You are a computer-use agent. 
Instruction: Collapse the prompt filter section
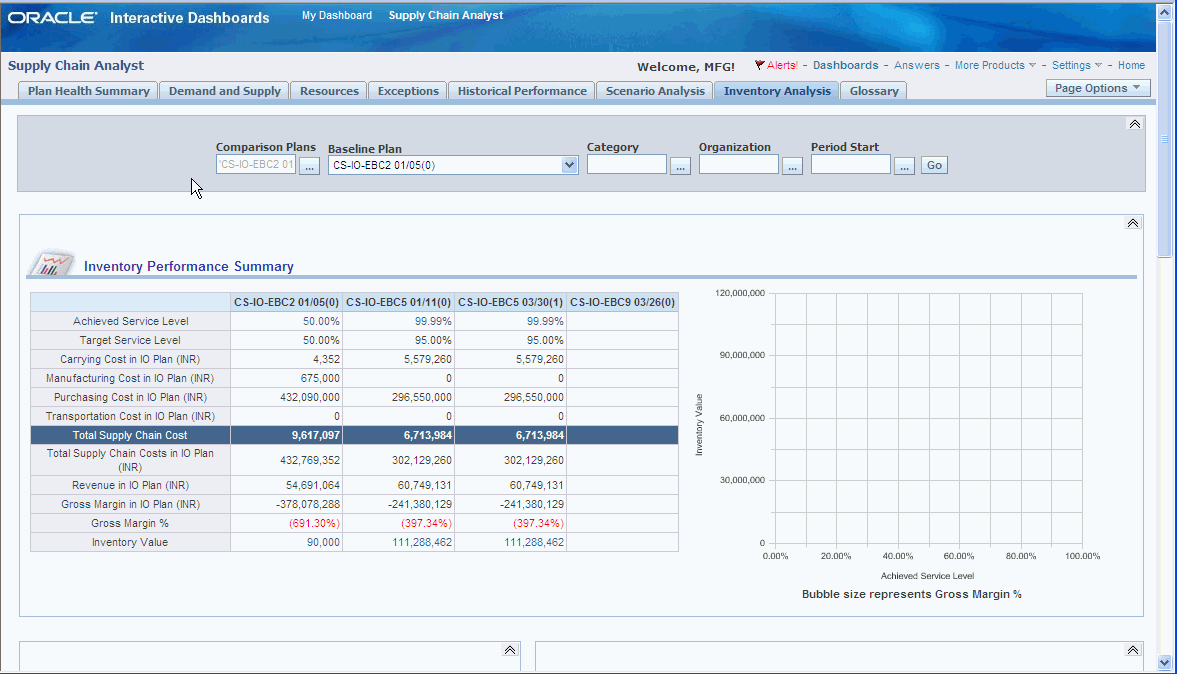[x=1134, y=124]
